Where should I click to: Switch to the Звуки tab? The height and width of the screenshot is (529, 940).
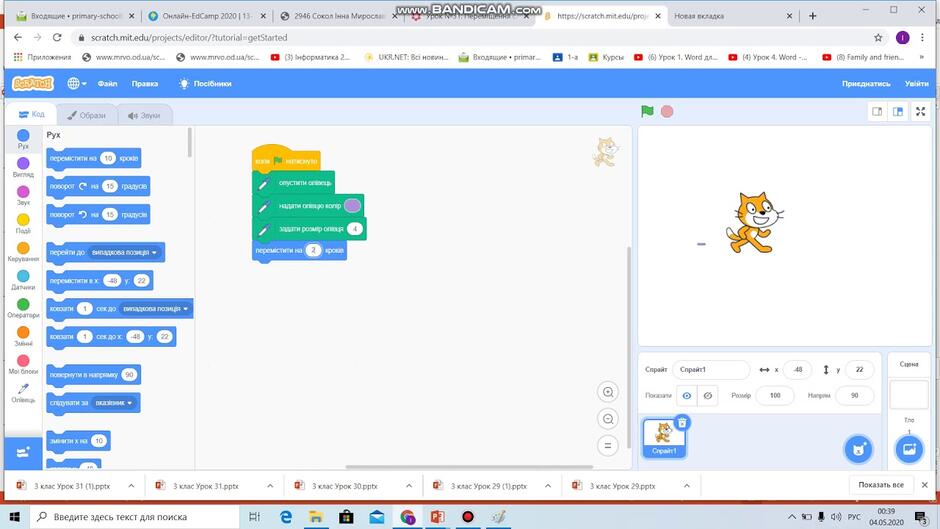(144, 115)
